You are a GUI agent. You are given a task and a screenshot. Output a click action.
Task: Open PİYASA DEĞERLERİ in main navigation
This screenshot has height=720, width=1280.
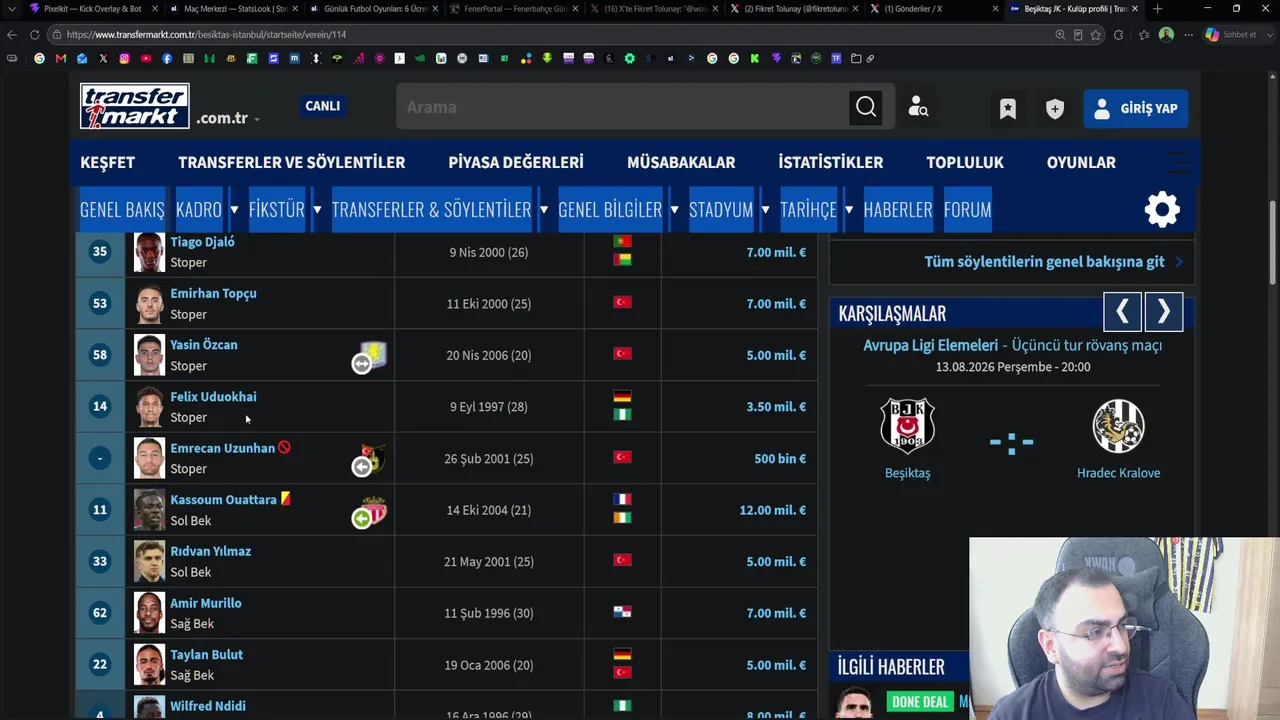[515, 162]
